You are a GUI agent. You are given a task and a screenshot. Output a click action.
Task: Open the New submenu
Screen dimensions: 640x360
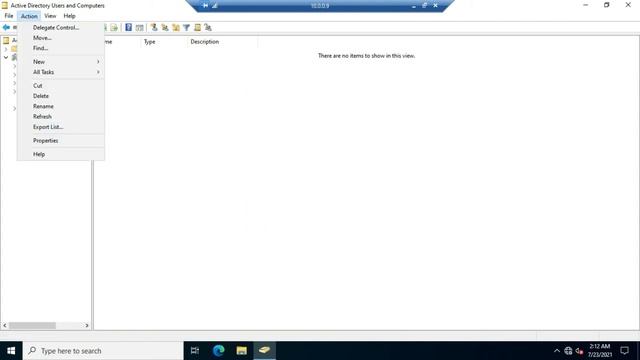coord(61,62)
